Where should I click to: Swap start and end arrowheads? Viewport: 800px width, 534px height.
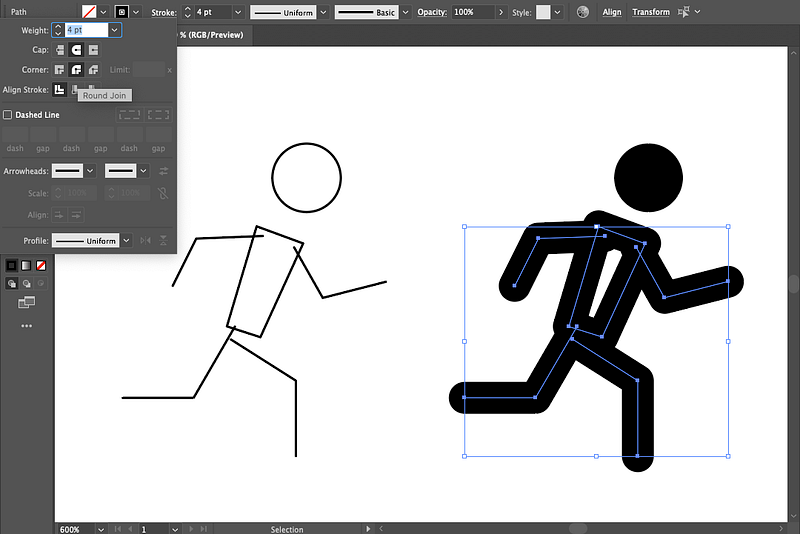pos(164,171)
